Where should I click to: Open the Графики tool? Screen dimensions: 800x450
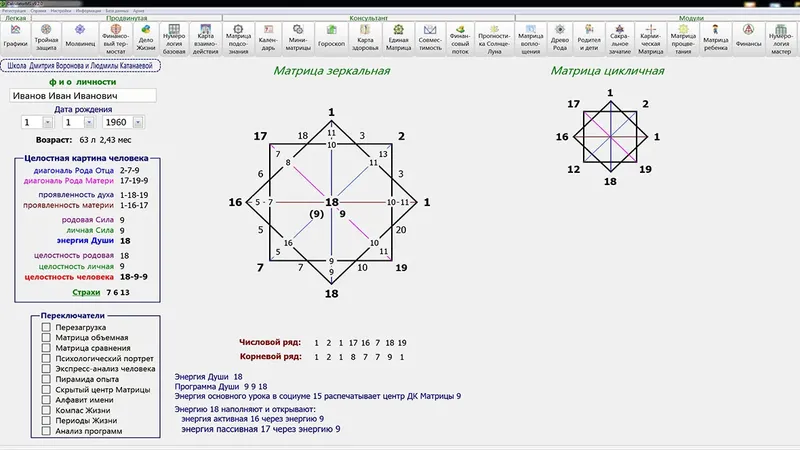[16, 39]
